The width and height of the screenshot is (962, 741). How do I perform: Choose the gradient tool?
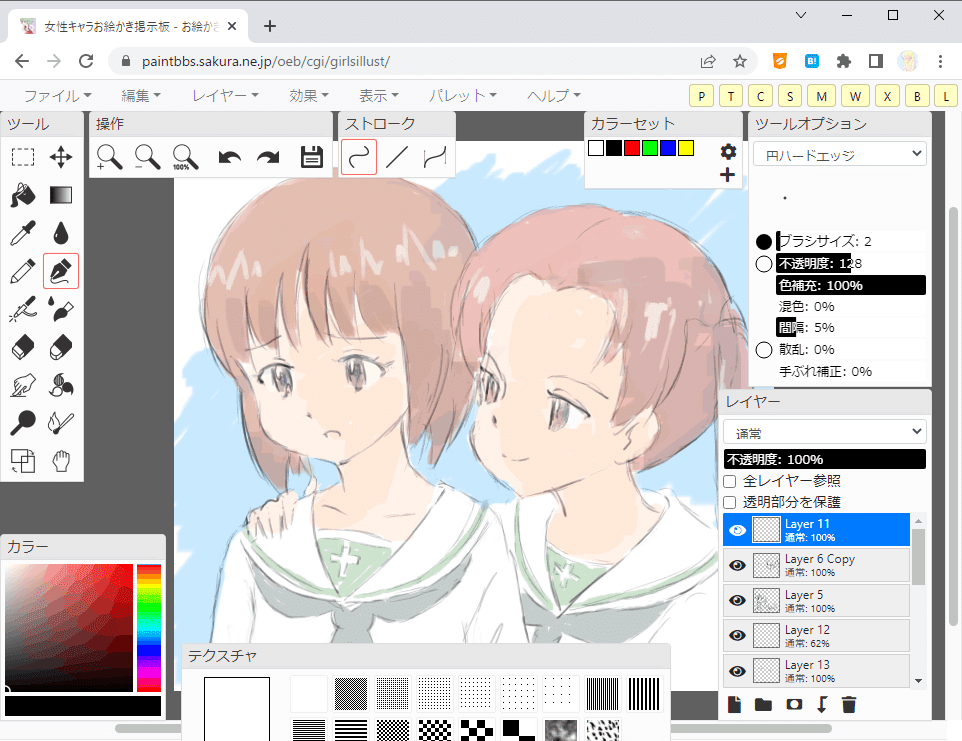(61, 195)
